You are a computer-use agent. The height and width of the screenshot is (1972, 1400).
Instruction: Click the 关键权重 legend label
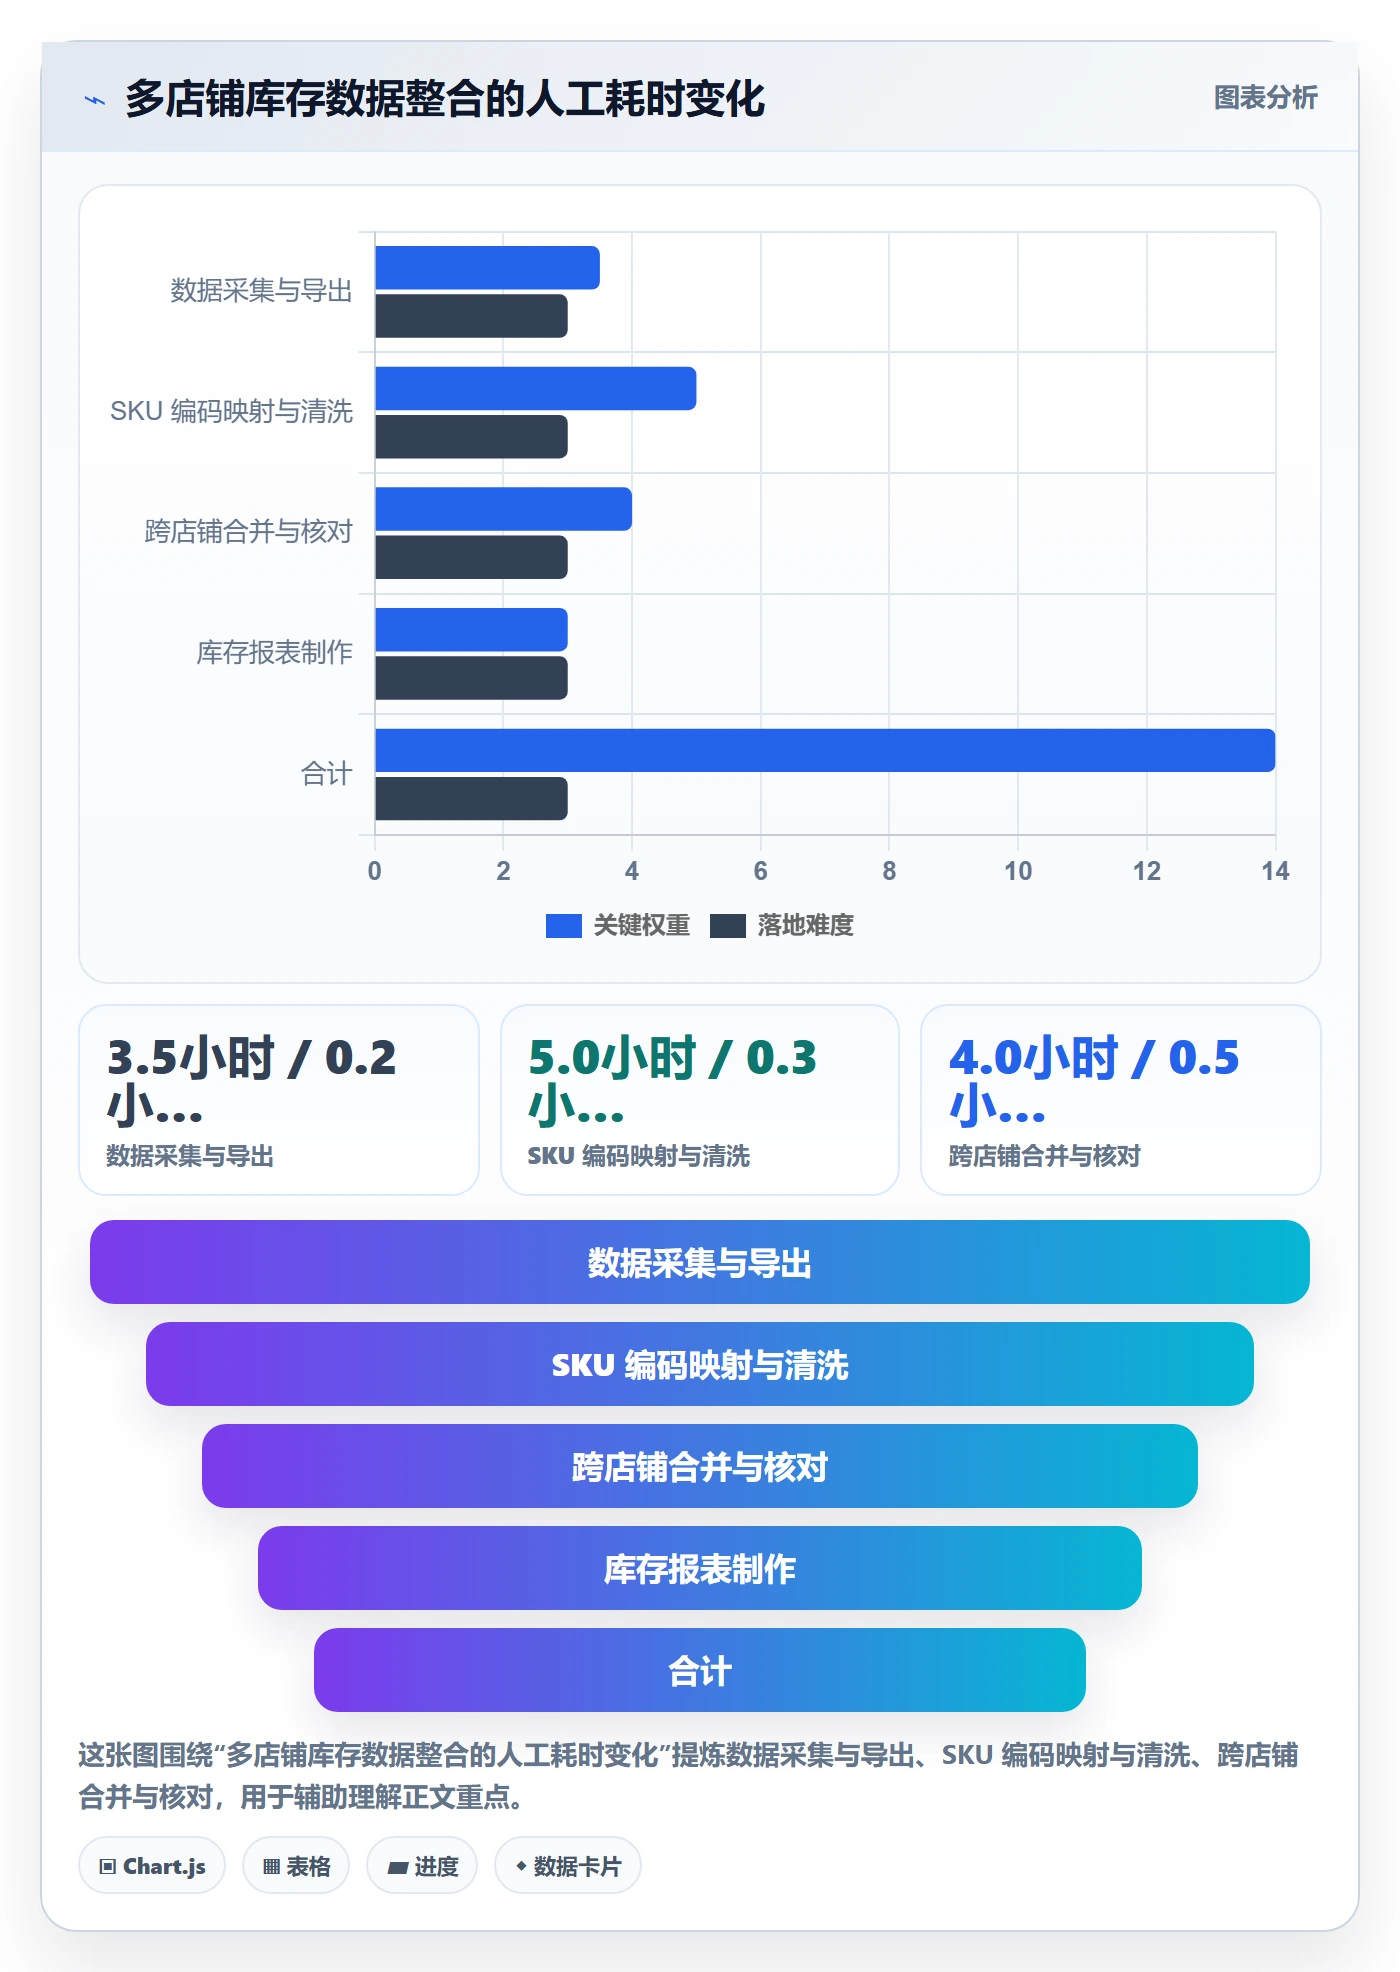(x=642, y=926)
